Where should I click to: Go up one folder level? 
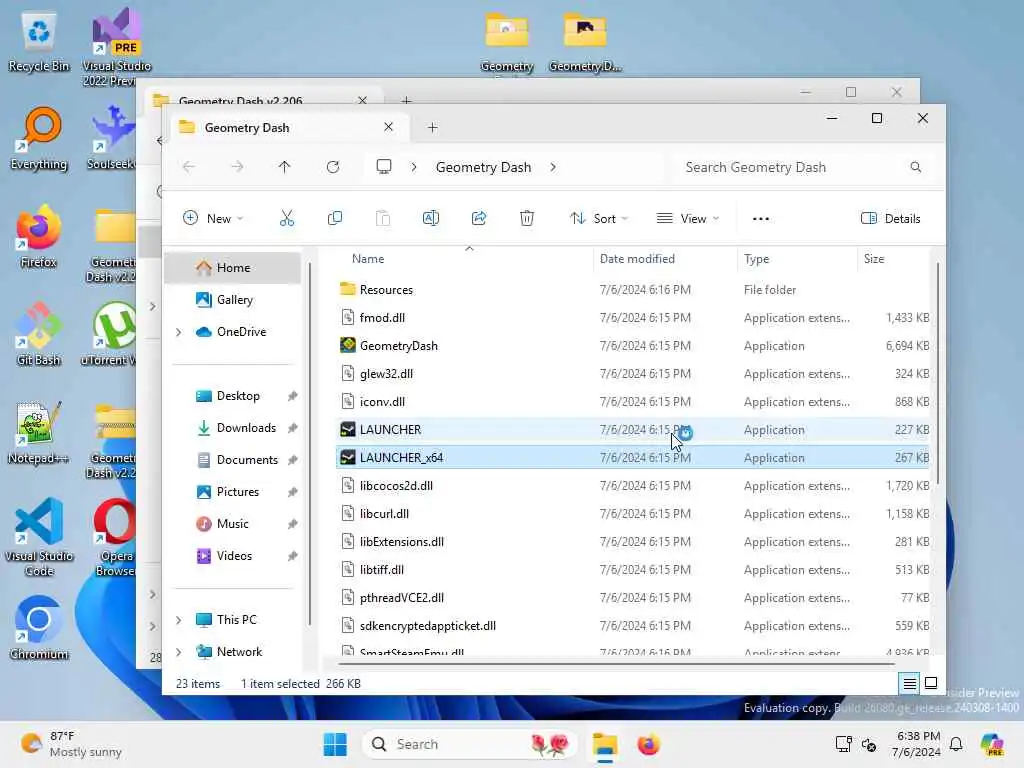(284, 167)
